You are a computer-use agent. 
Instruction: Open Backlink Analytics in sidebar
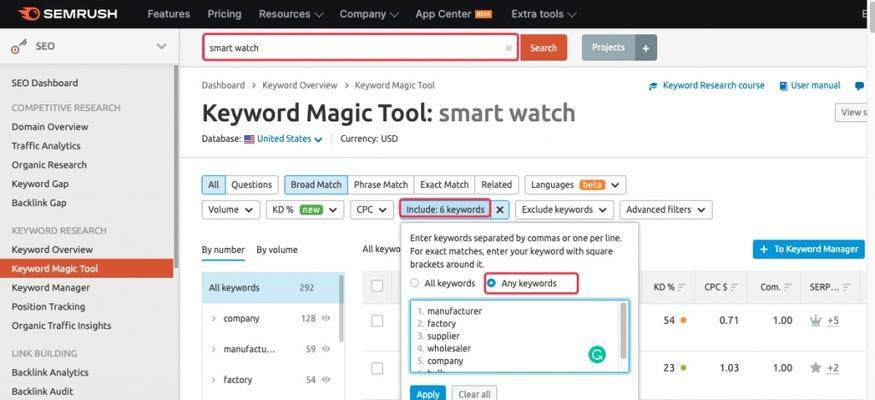pos(50,373)
